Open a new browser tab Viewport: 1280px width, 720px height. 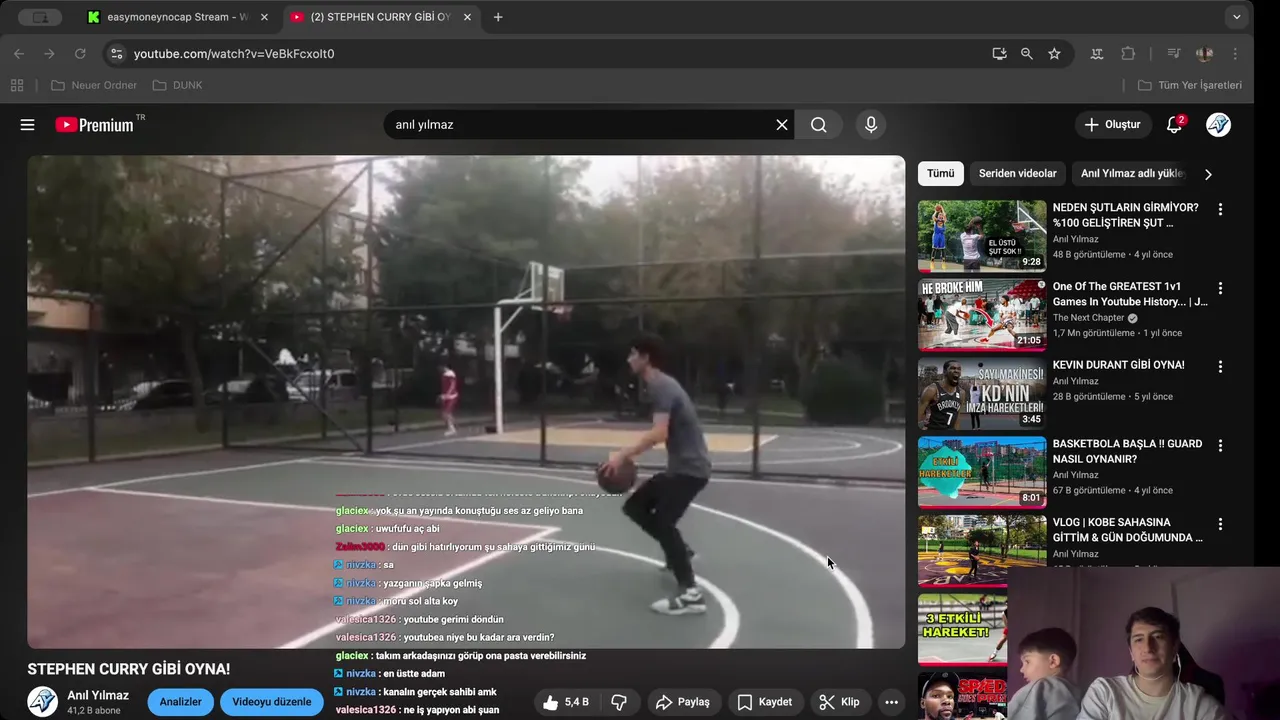click(x=498, y=17)
